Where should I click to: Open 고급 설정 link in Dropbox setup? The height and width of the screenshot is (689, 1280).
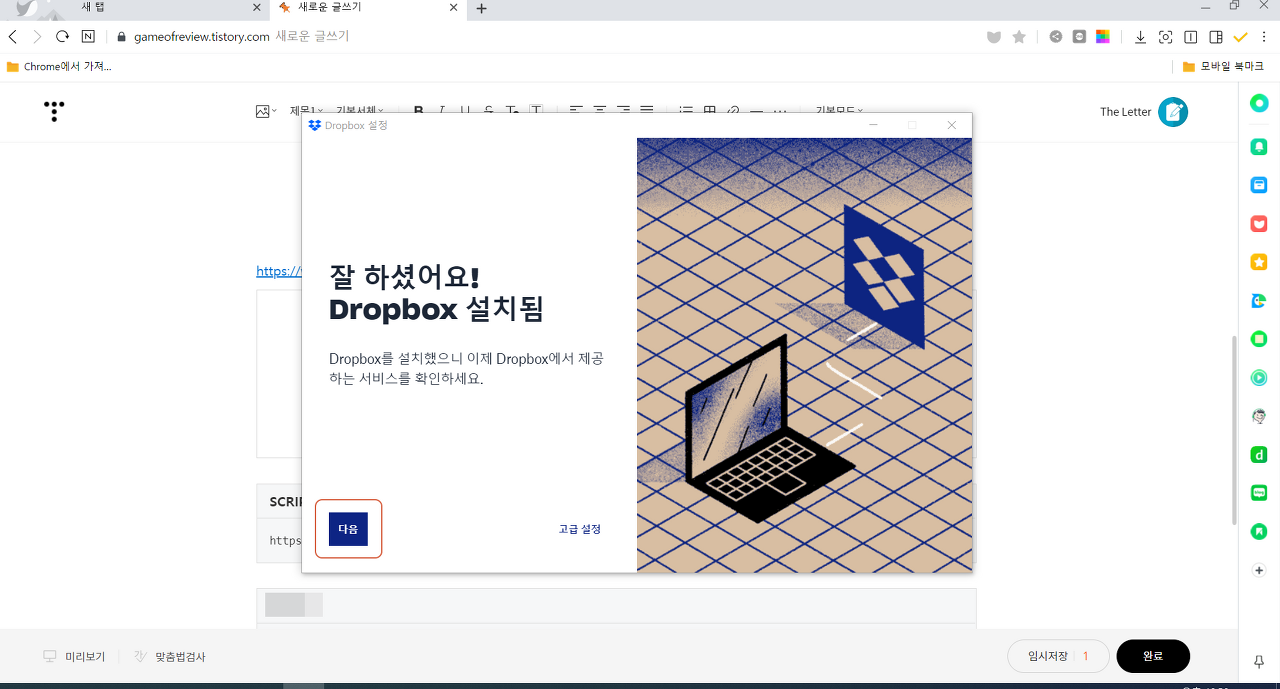pos(580,529)
